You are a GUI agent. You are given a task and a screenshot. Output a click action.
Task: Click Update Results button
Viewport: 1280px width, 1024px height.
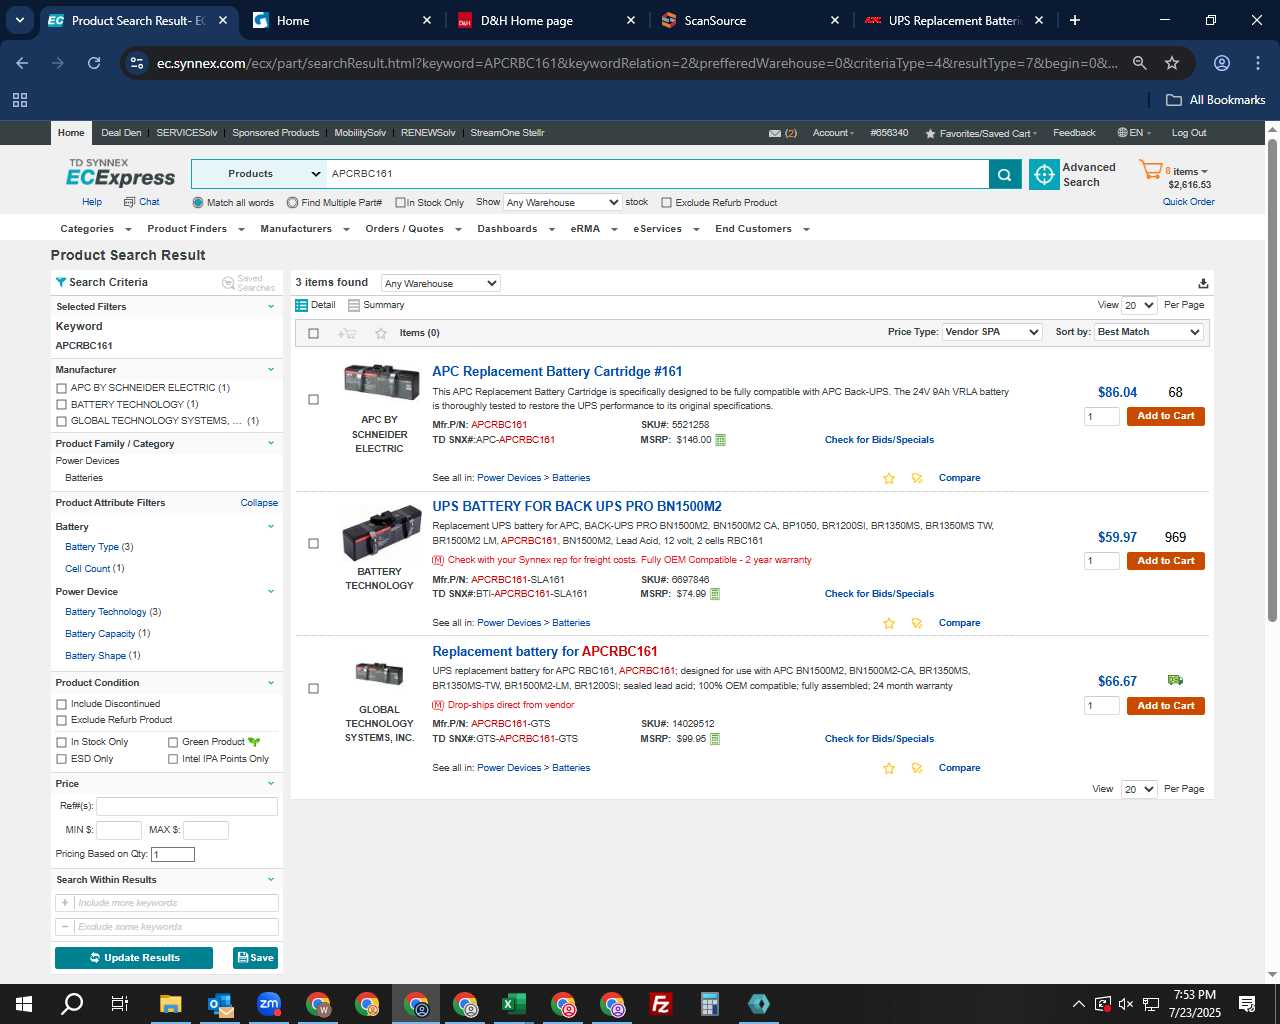[134, 958]
